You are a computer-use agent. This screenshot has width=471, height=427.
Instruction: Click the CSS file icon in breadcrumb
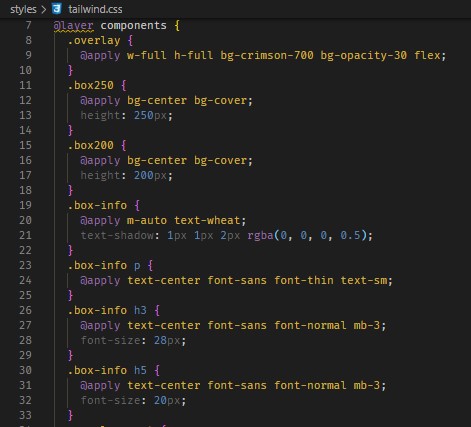pyautogui.click(x=57, y=9)
